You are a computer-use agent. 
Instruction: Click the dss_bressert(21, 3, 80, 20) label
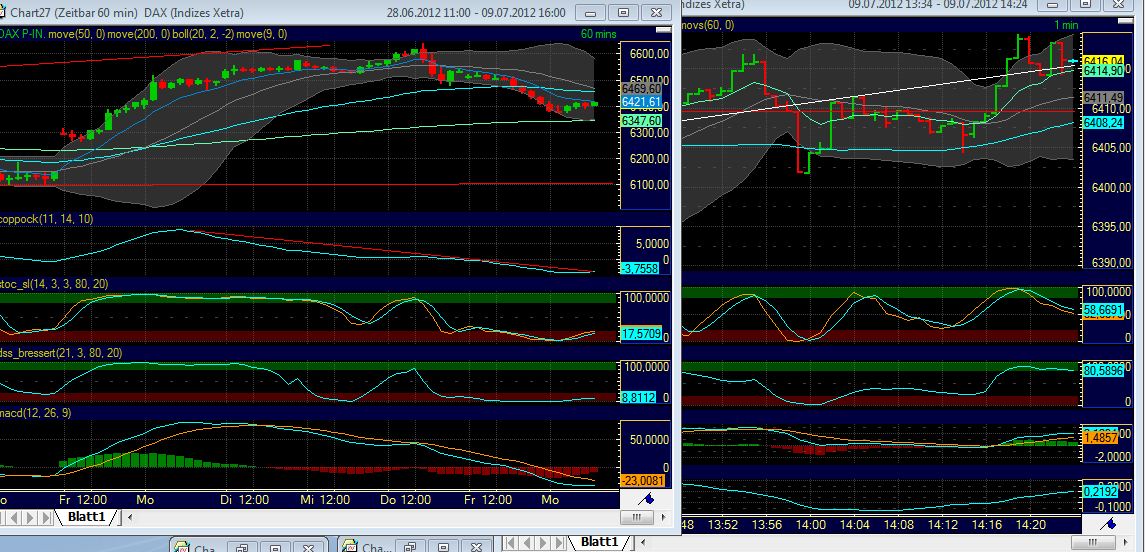coord(61,353)
